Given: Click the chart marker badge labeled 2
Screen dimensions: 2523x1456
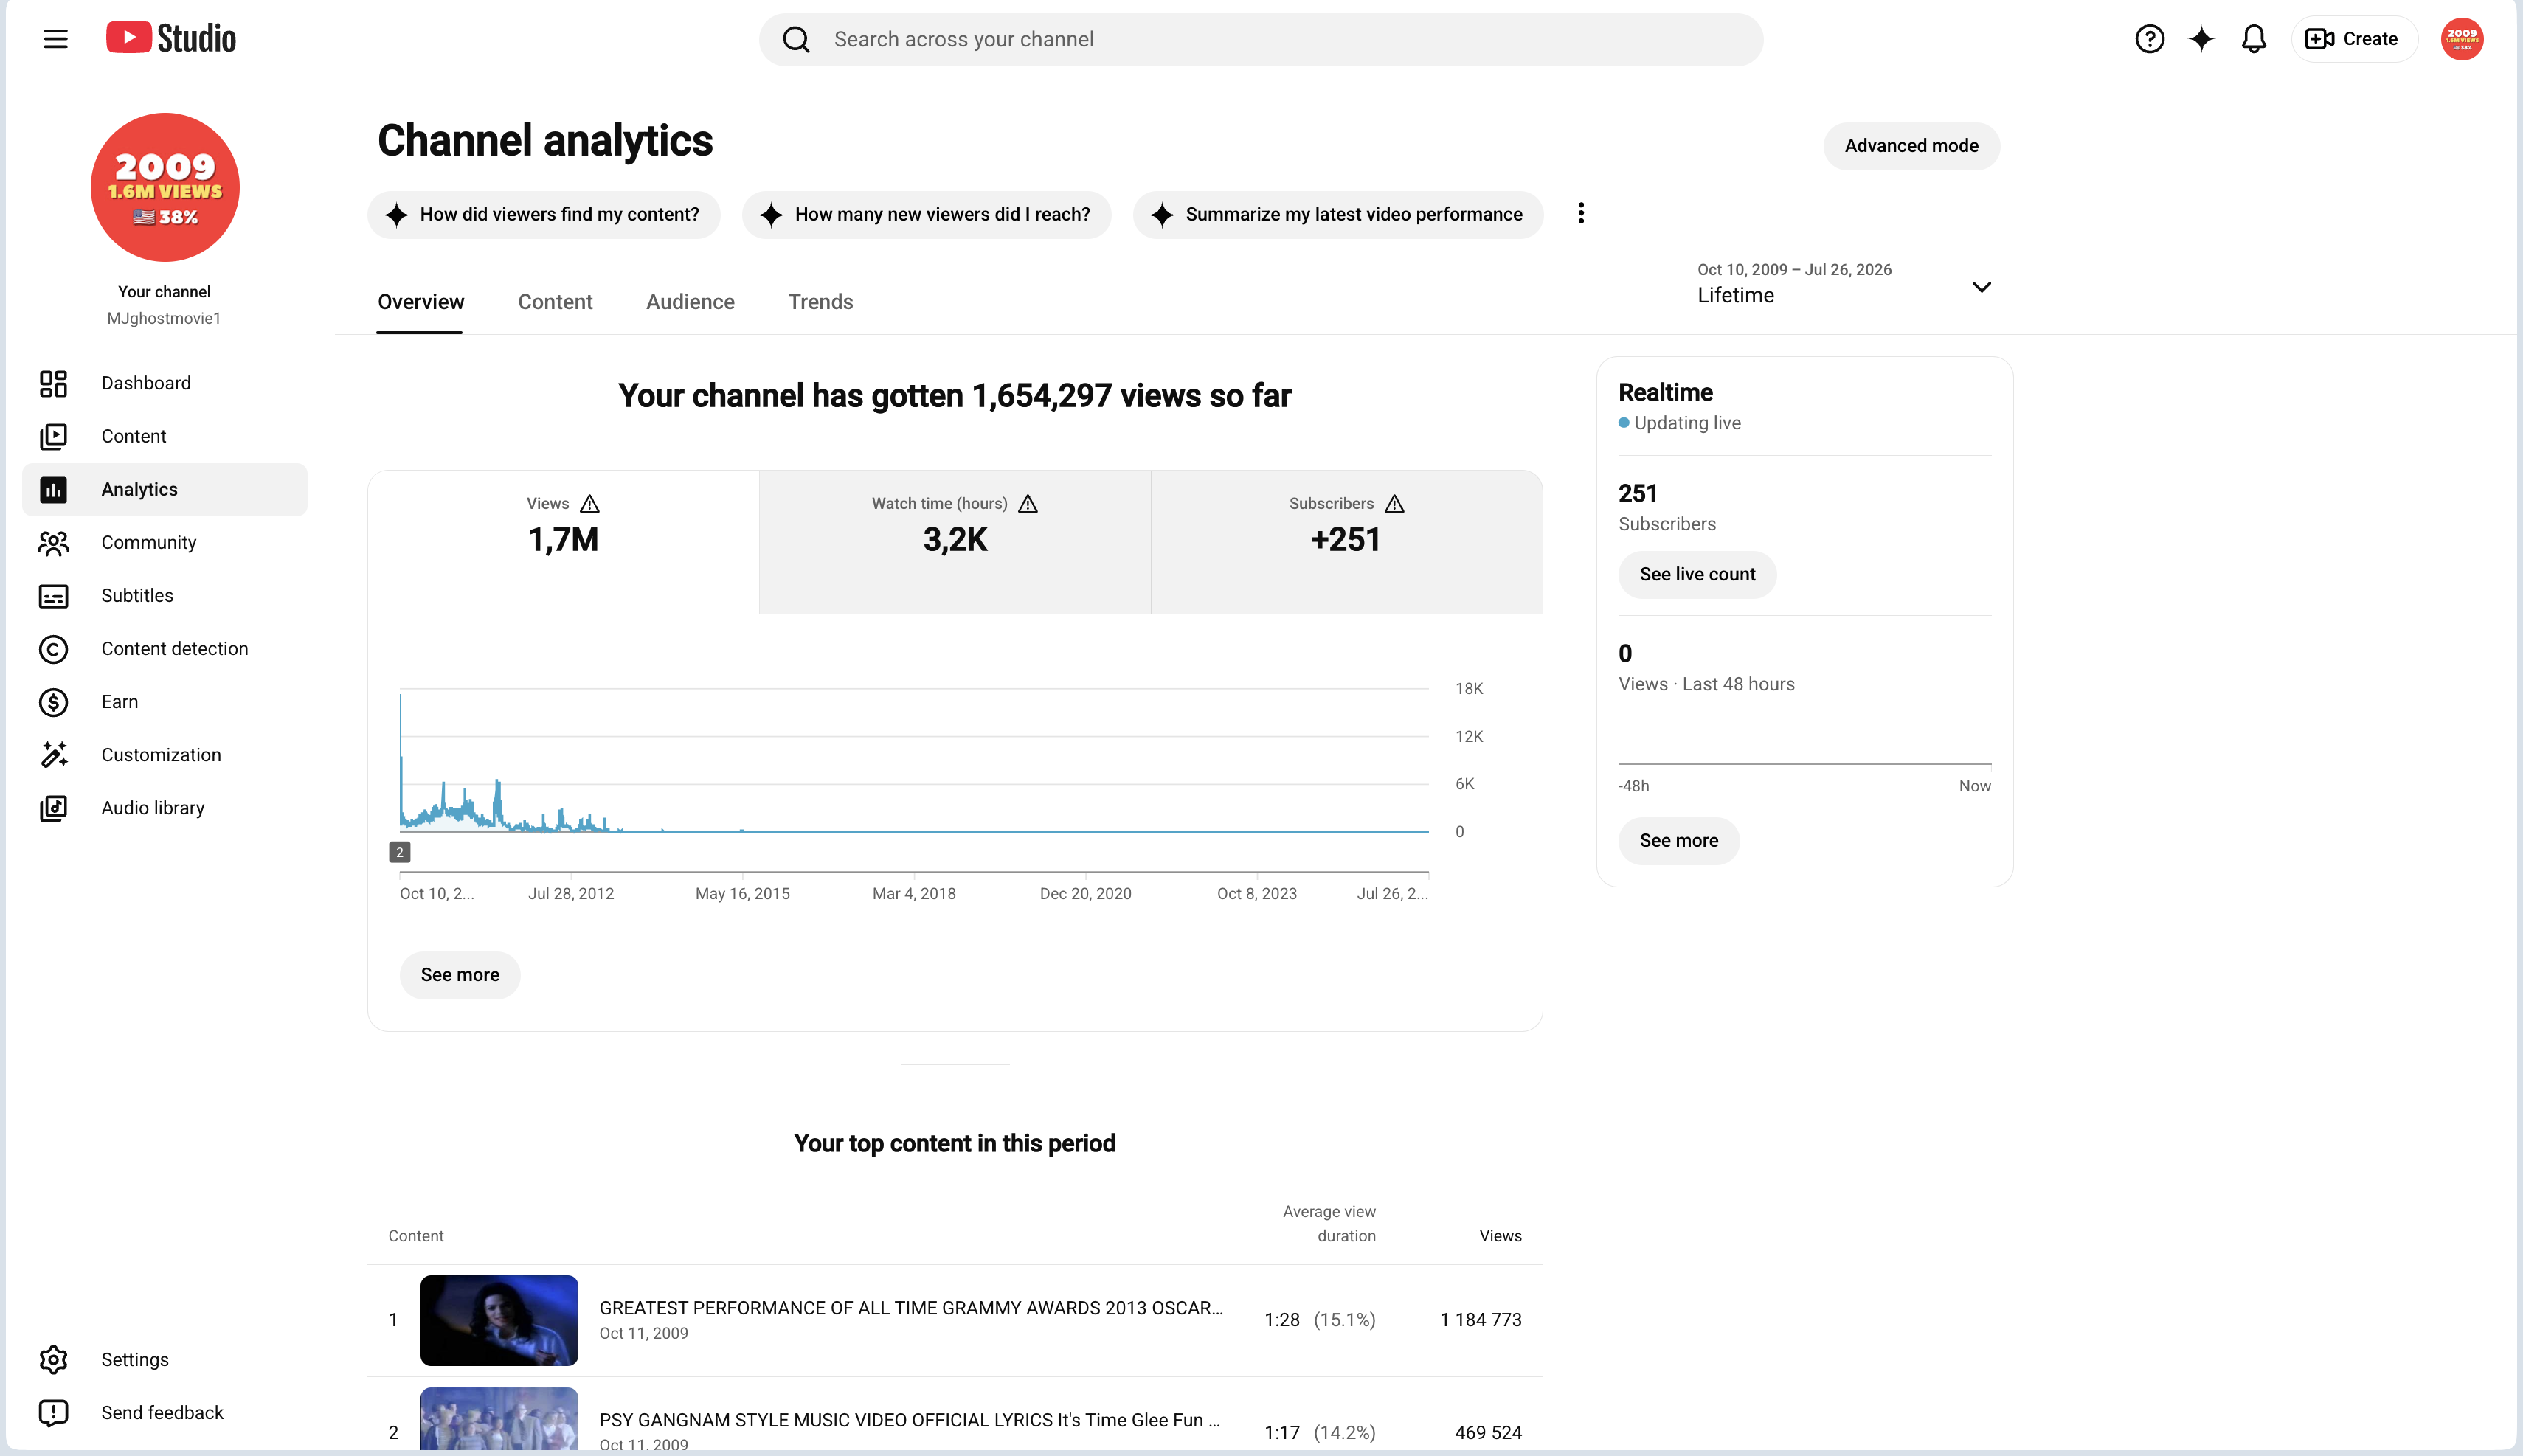Looking at the screenshot, I should pos(399,852).
